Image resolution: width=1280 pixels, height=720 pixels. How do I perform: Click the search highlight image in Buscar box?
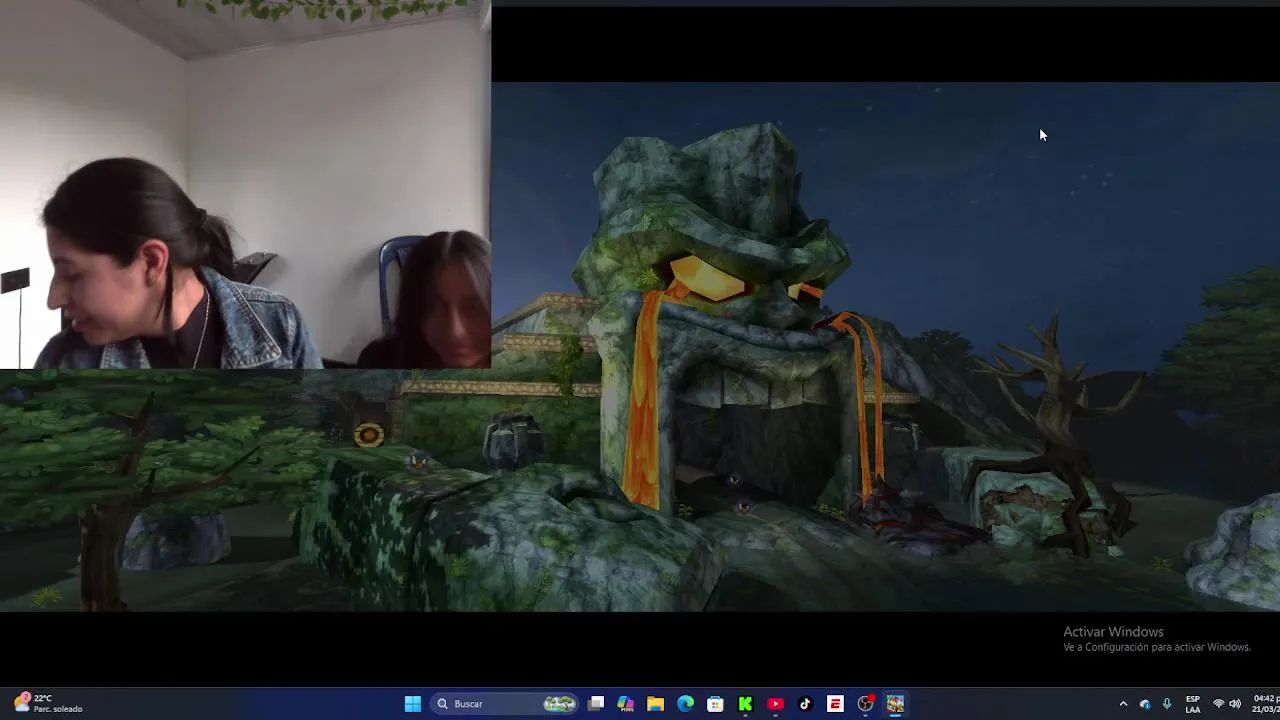tap(560, 704)
